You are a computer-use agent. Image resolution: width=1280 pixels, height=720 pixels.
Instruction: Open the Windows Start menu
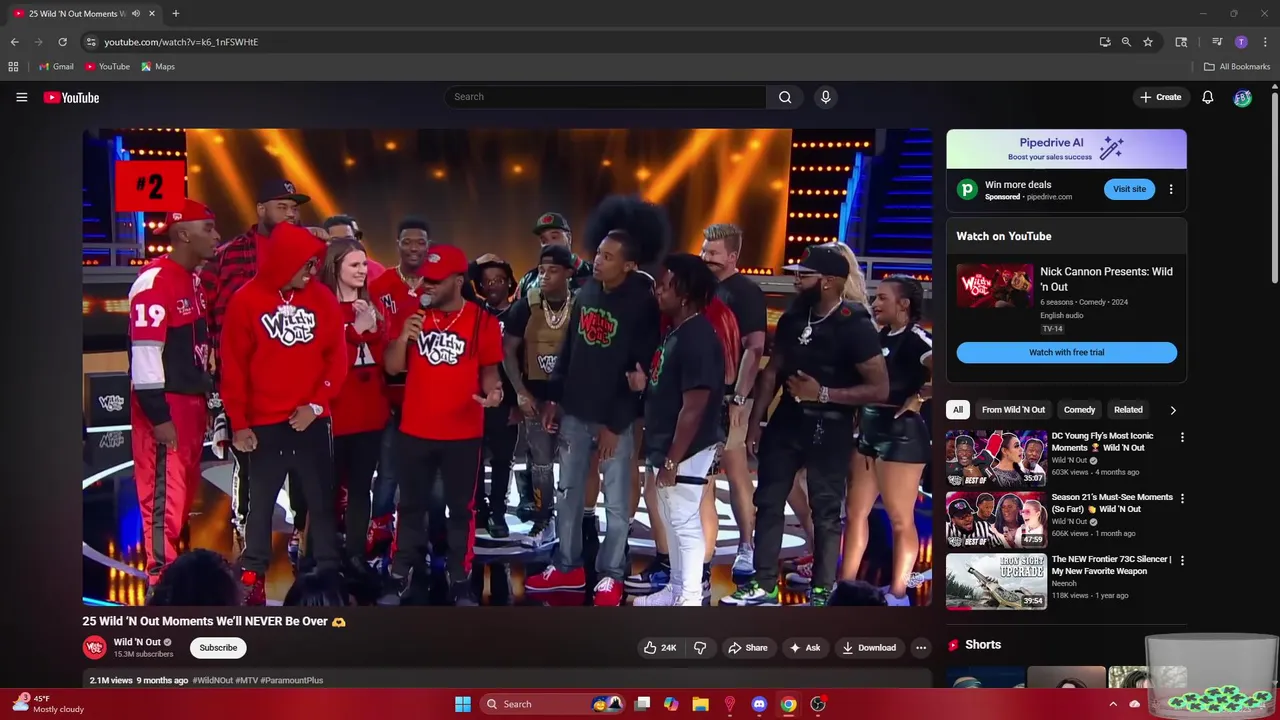click(x=463, y=704)
